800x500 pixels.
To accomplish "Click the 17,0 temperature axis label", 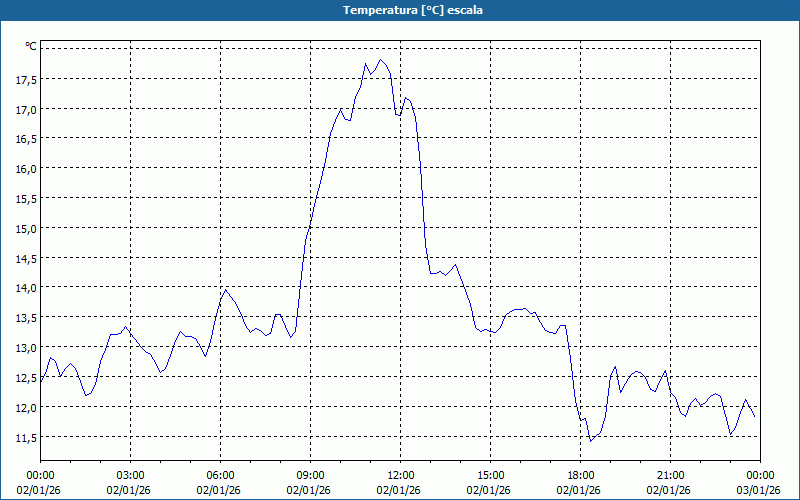I will click(x=25, y=109).
